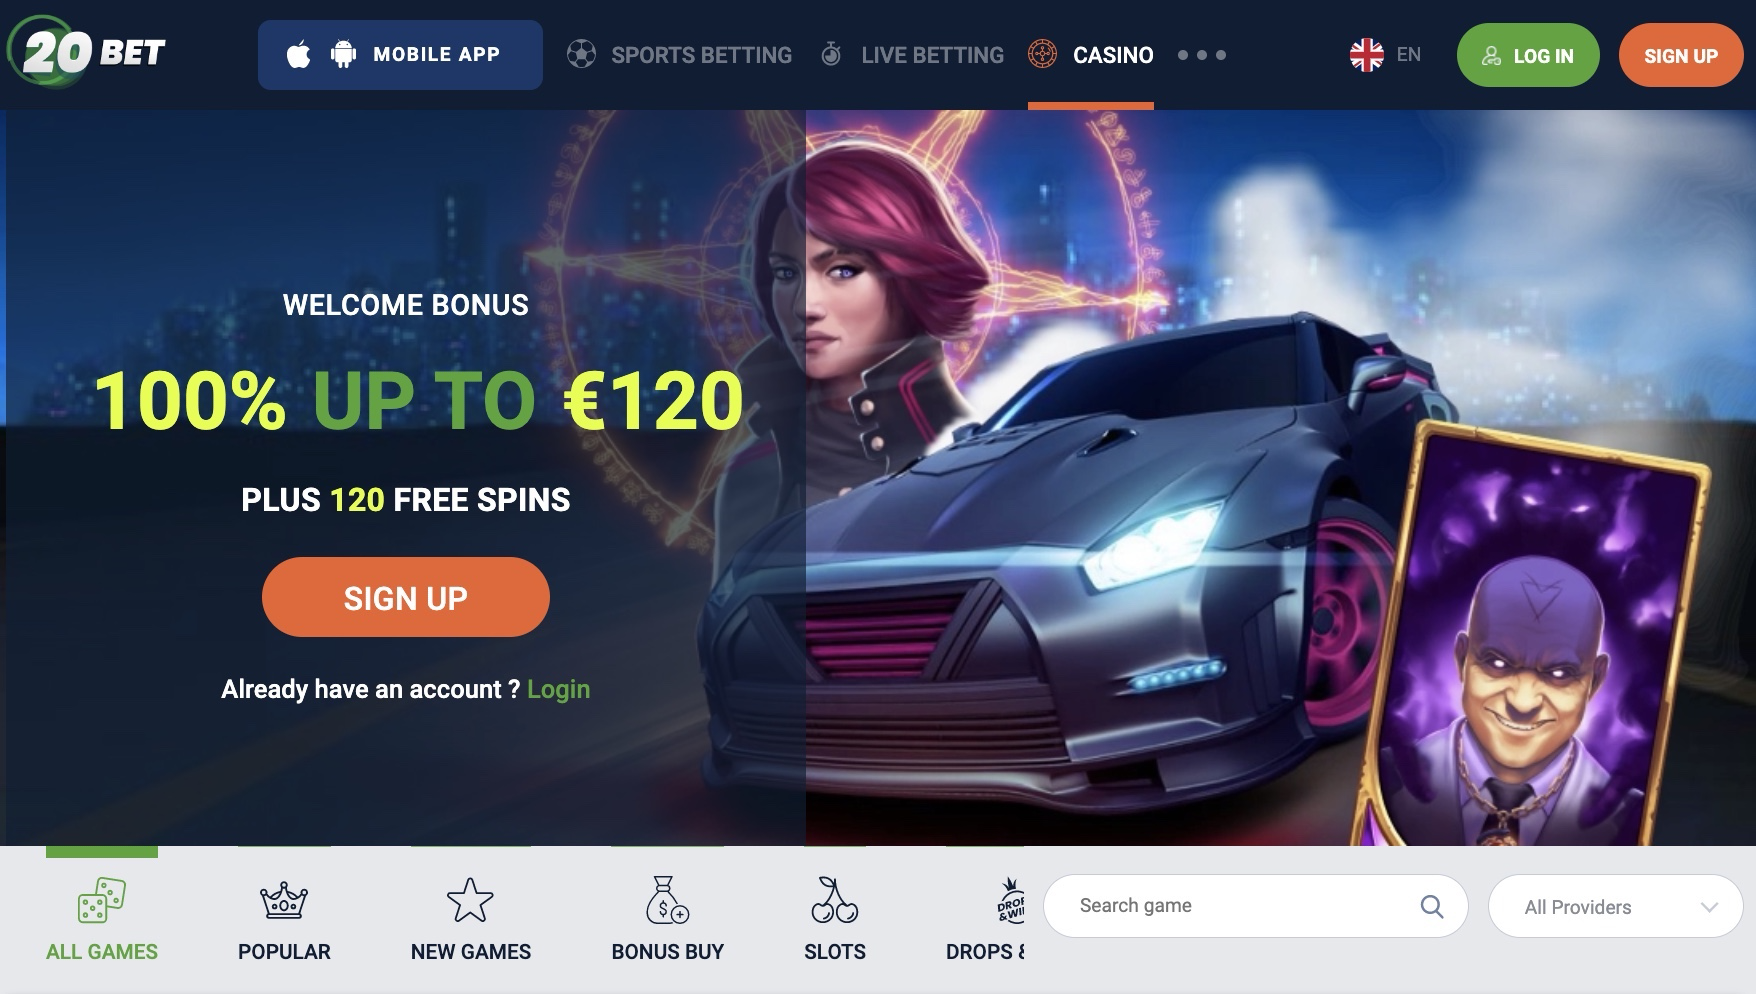Viewport: 1756px width, 994px height.
Task: Expand the All Providers dropdown
Action: pyautogui.click(x=1616, y=907)
